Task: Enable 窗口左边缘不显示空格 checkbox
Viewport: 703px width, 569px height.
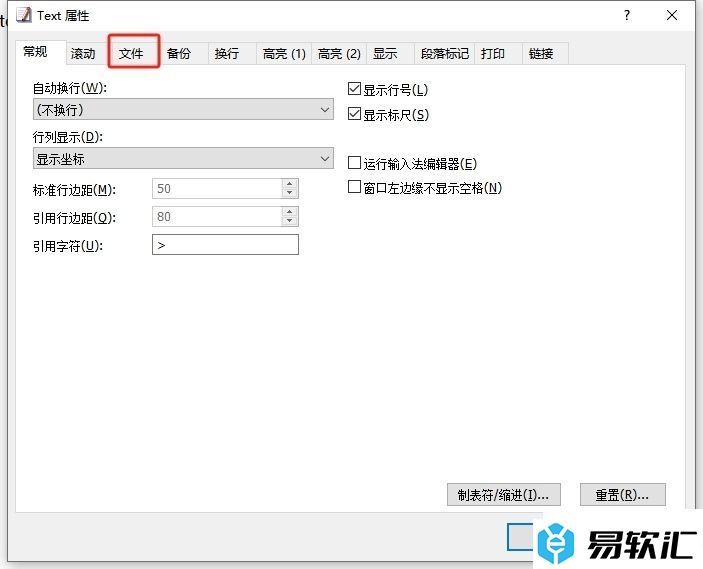Action: click(x=354, y=187)
